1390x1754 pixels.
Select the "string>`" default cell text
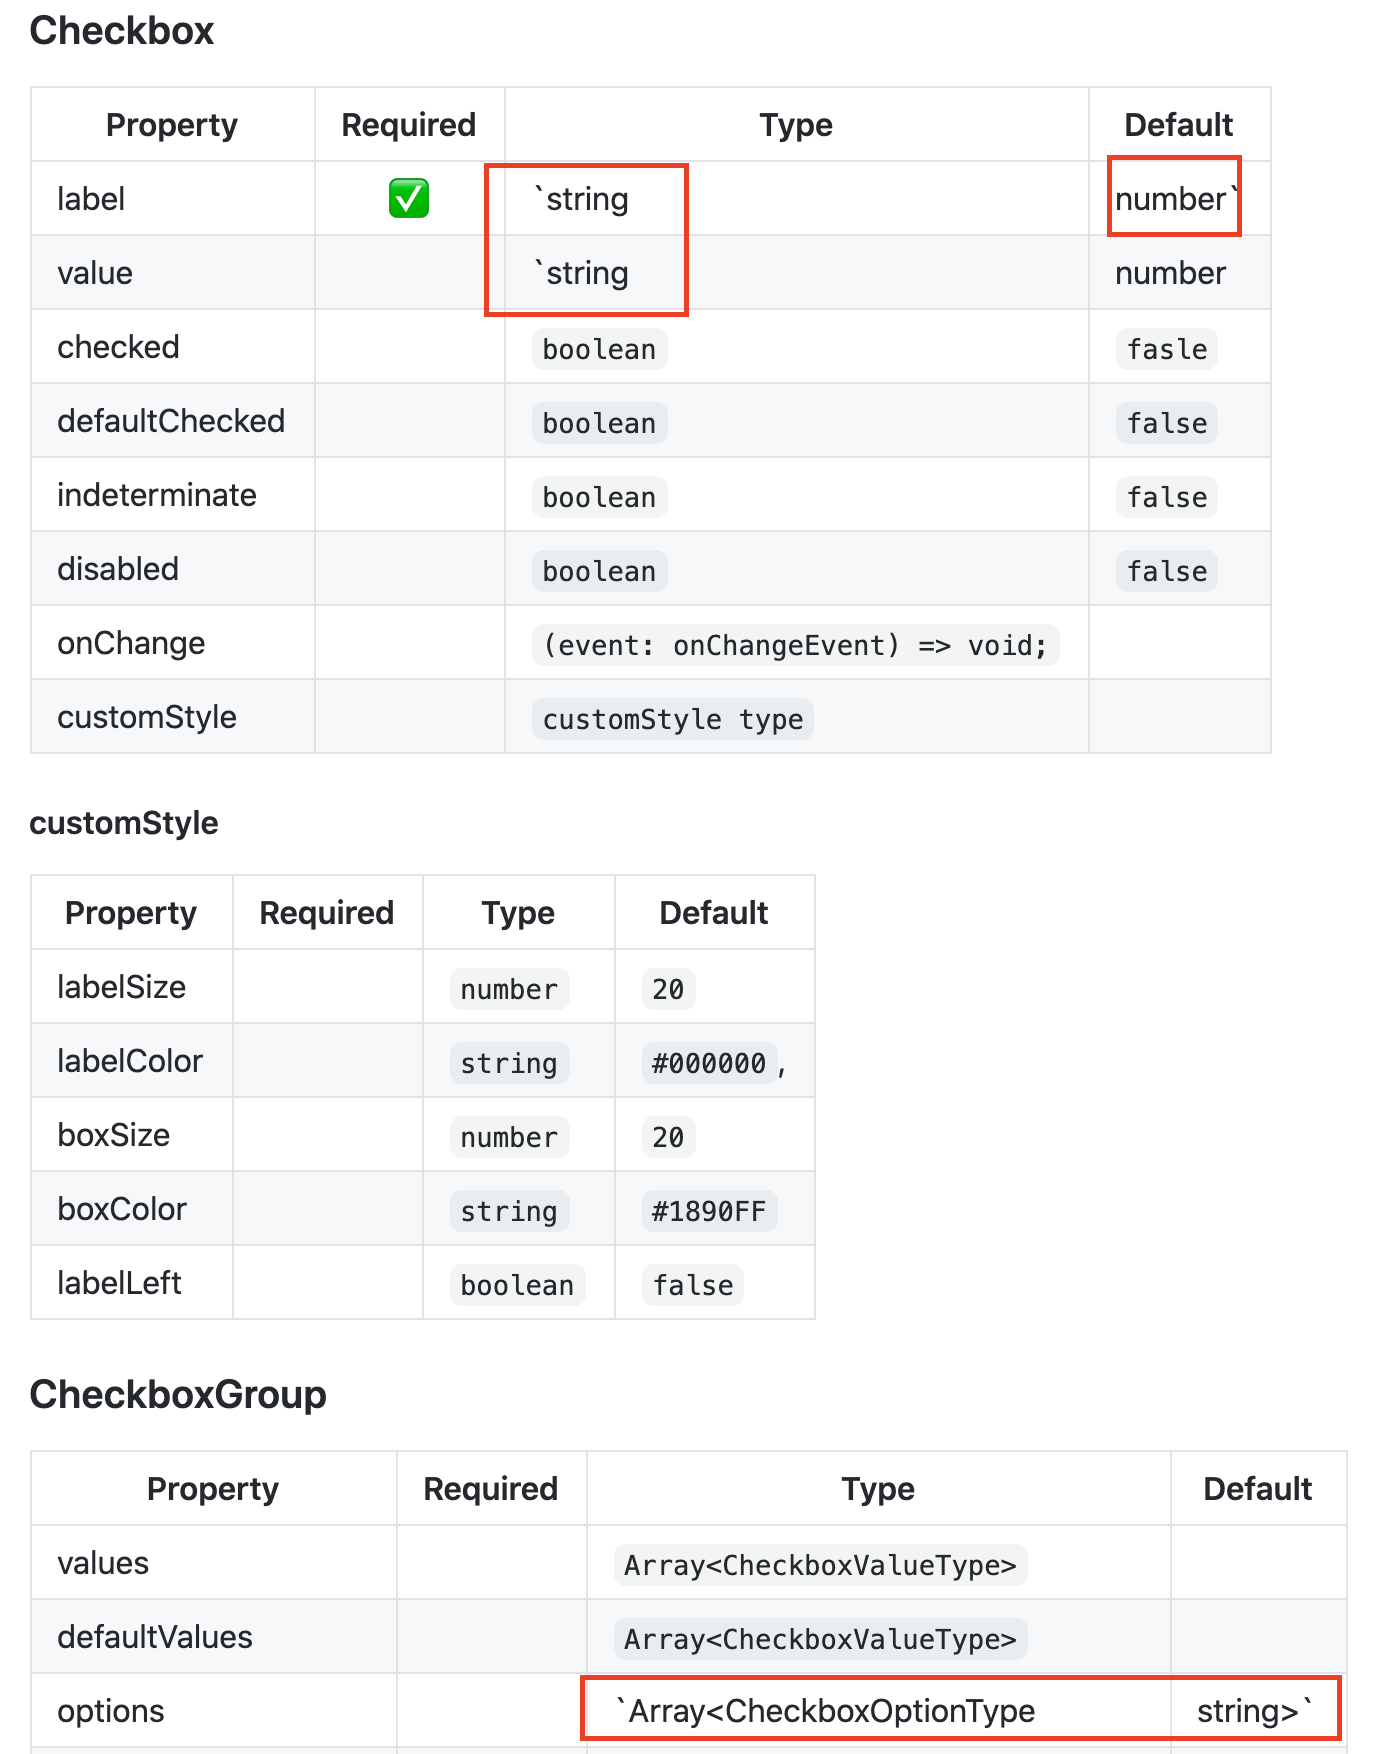1254,1711
